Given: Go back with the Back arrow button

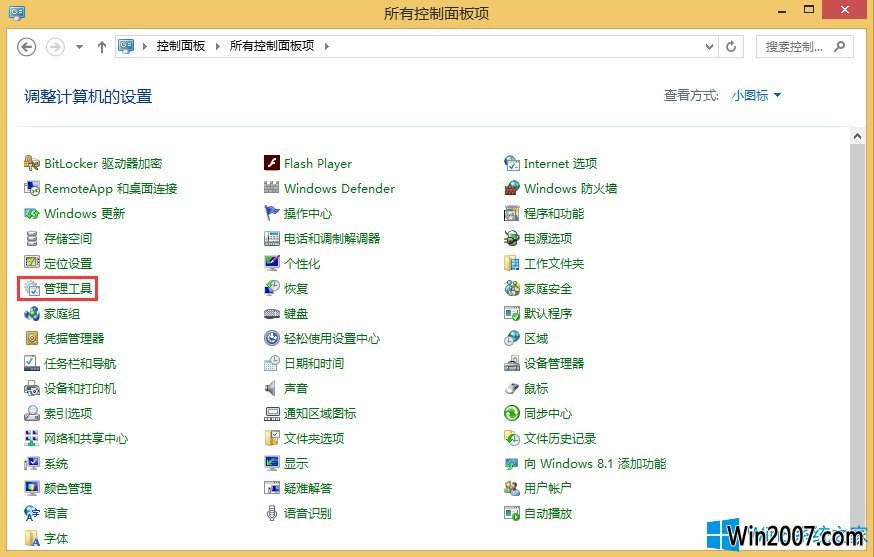Looking at the screenshot, I should point(27,47).
